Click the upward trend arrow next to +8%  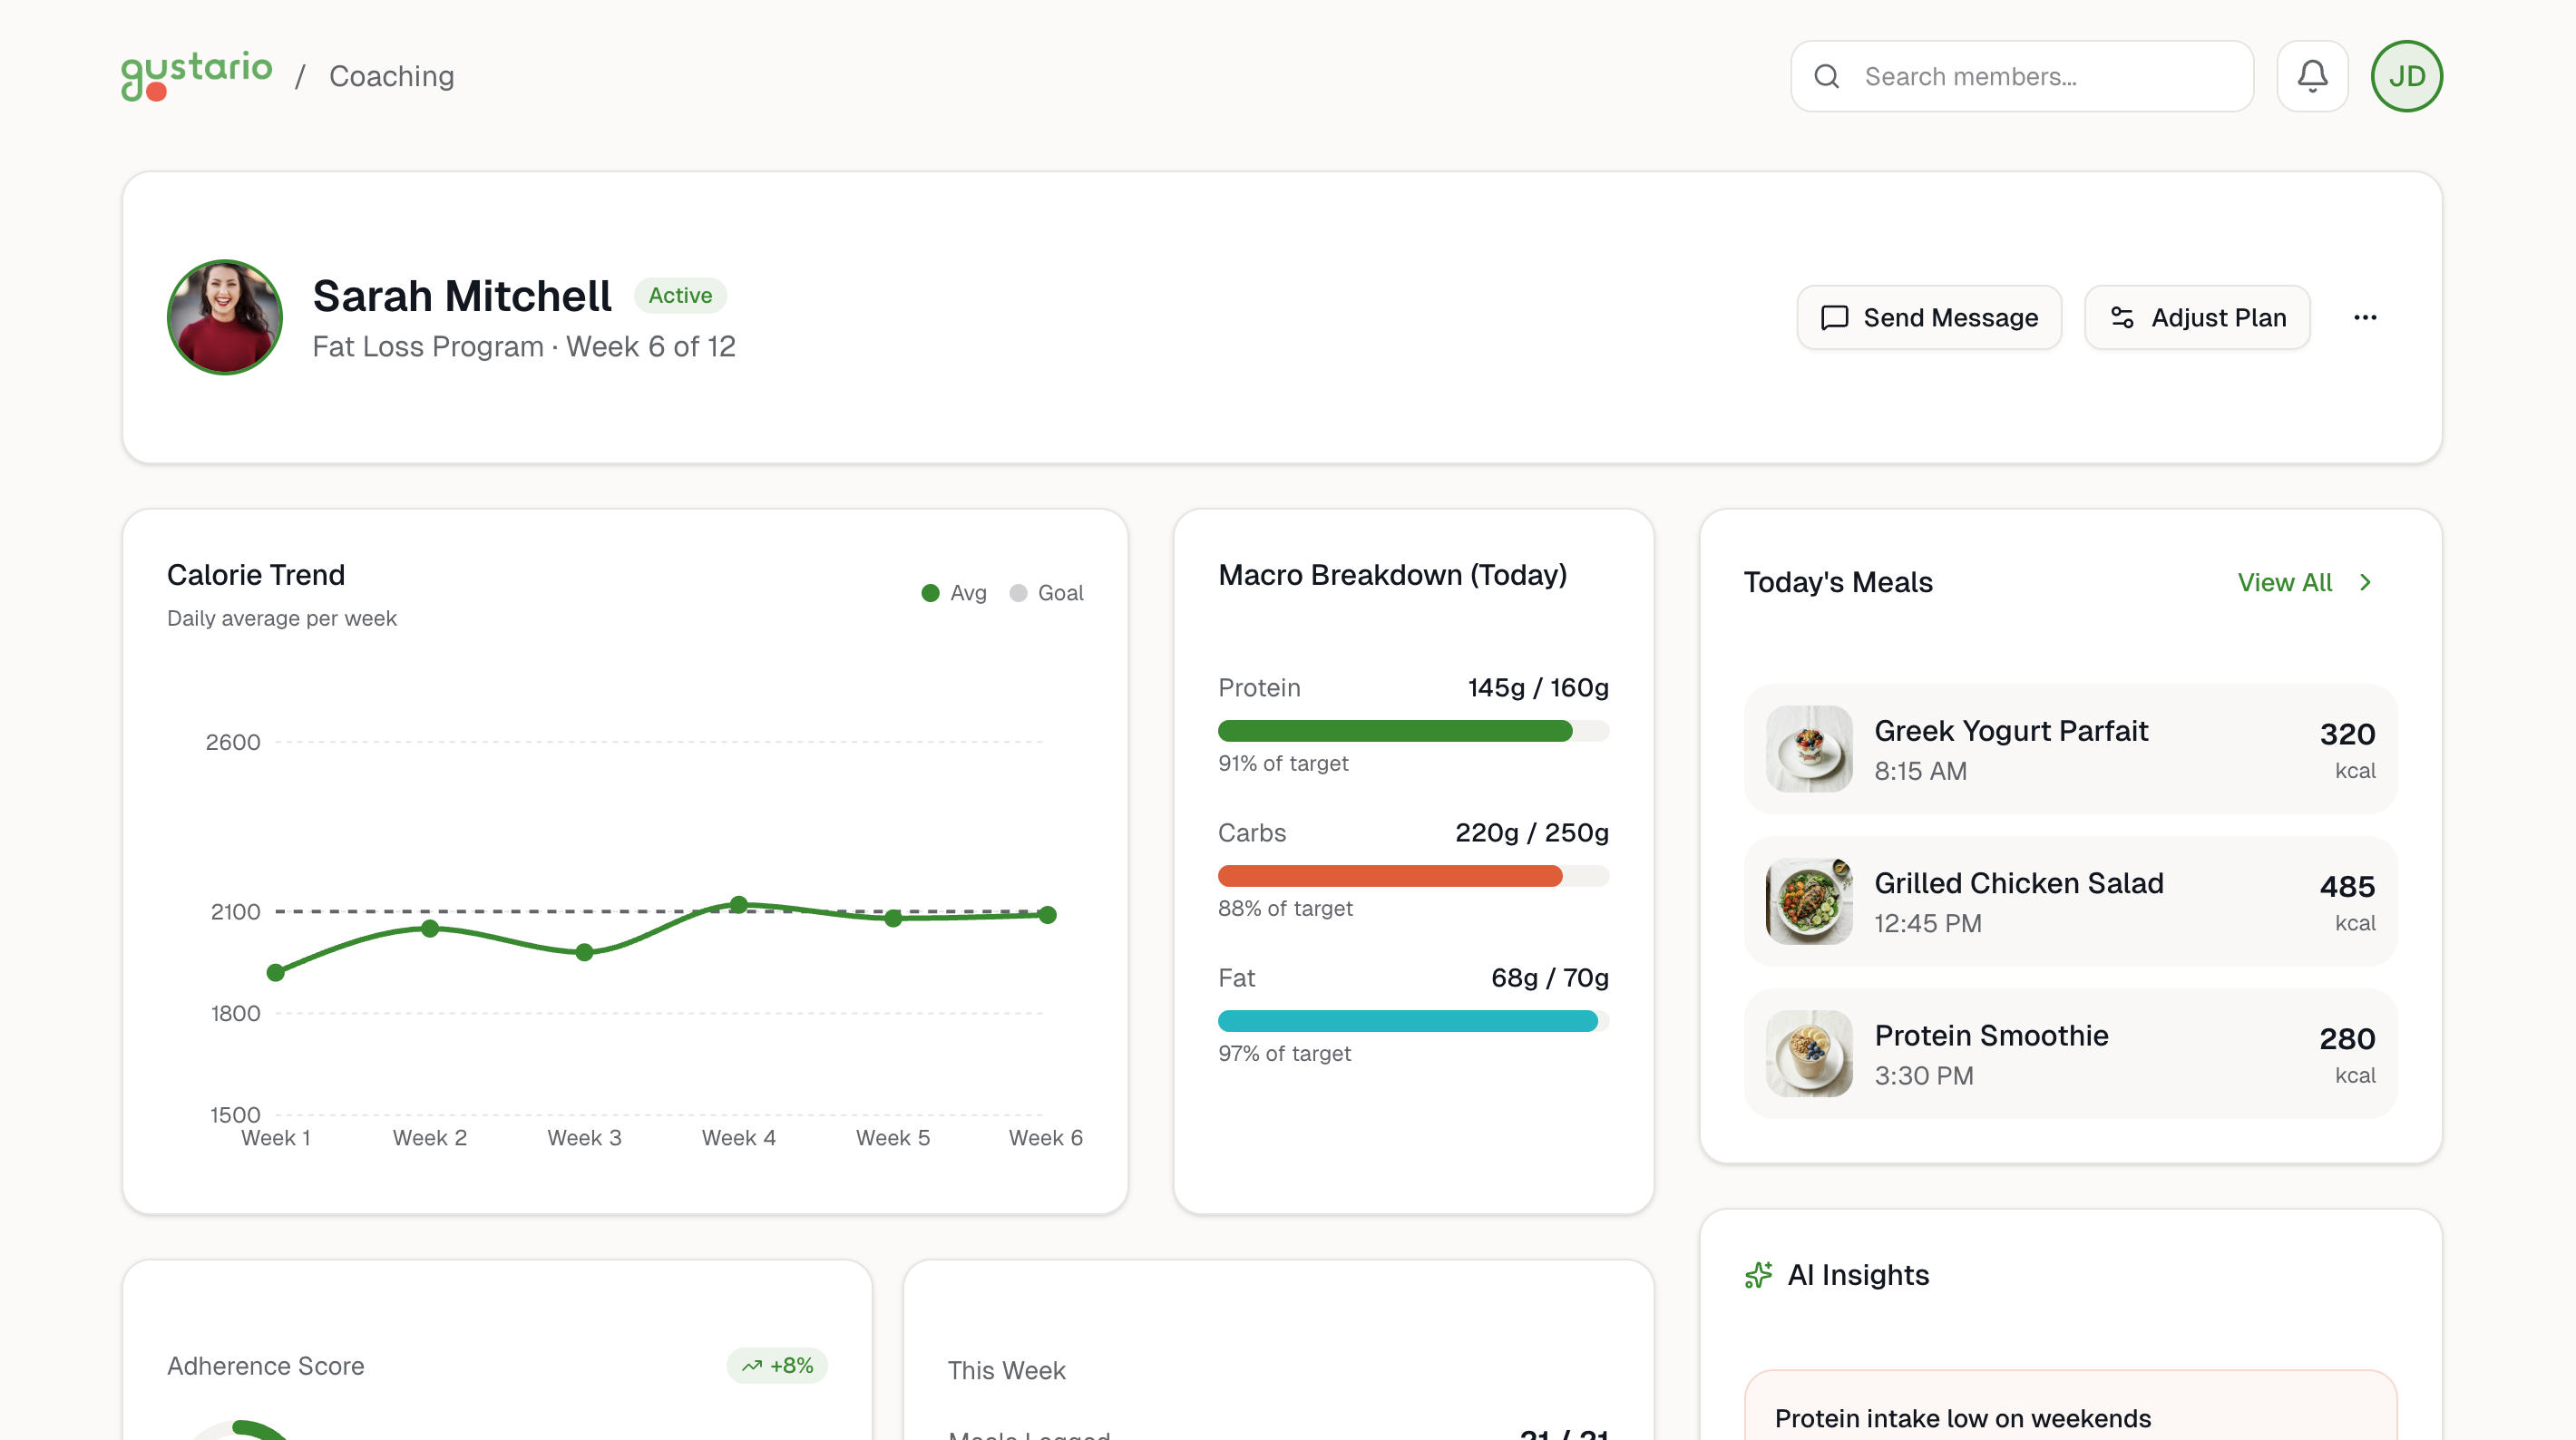click(x=752, y=1364)
